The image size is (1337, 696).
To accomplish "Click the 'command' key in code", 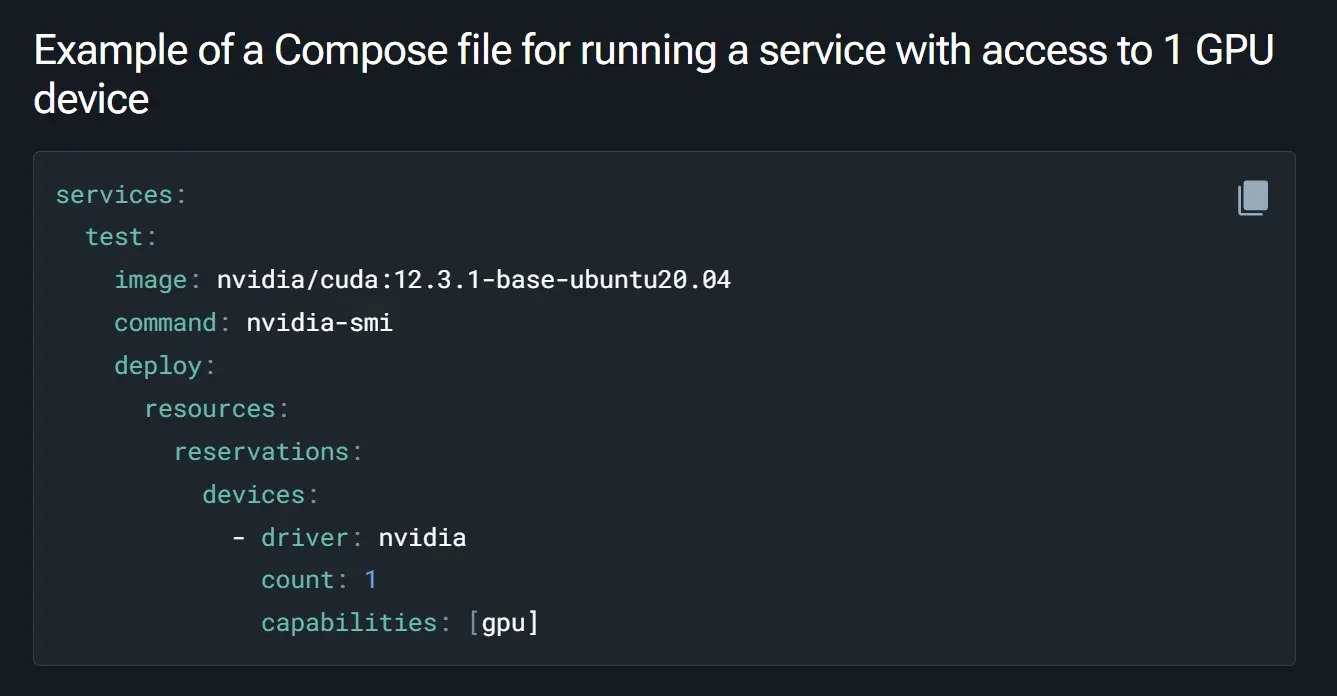I will (165, 323).
